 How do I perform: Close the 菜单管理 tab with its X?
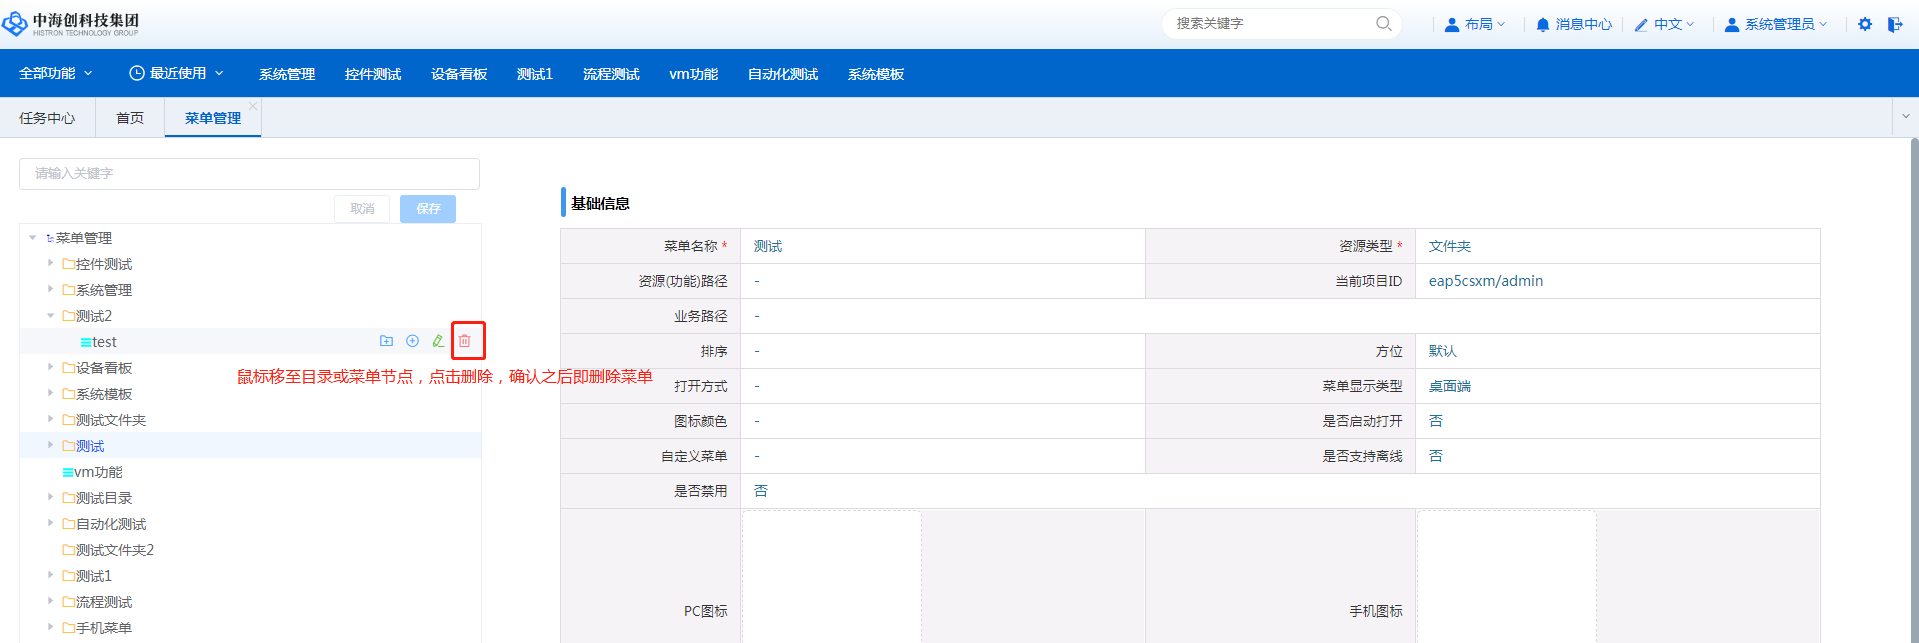pyautogui.click(x=253, y=106)
